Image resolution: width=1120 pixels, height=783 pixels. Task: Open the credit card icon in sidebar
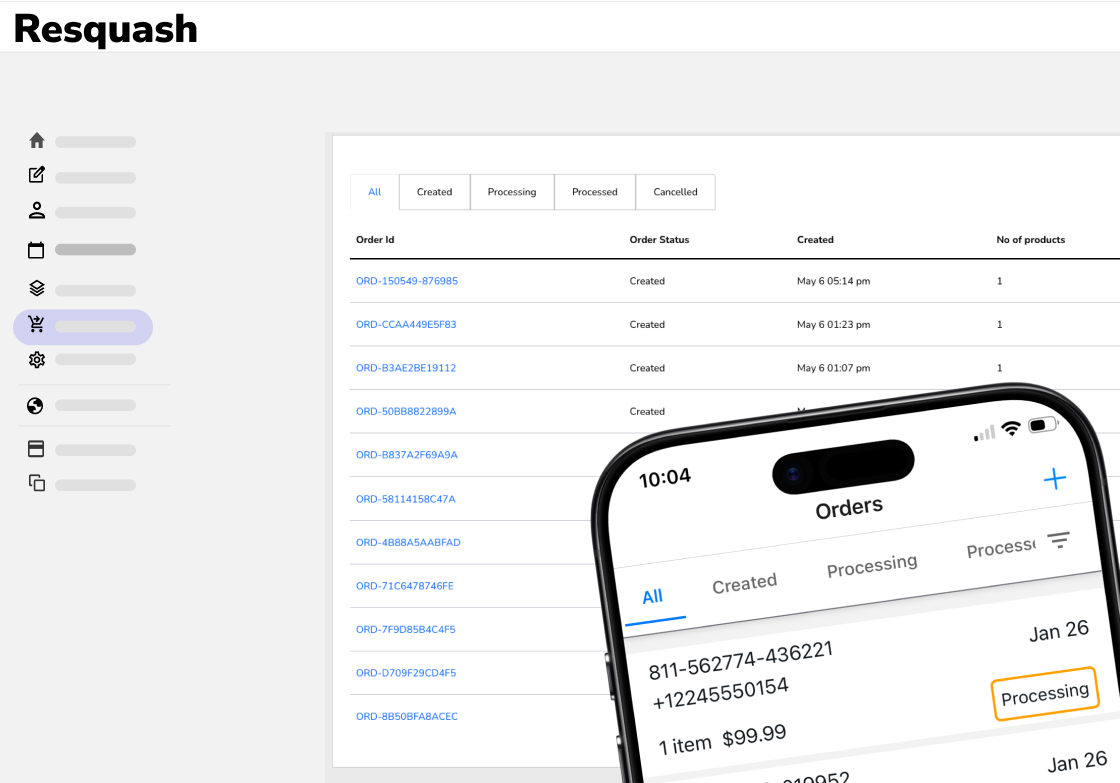36,449
